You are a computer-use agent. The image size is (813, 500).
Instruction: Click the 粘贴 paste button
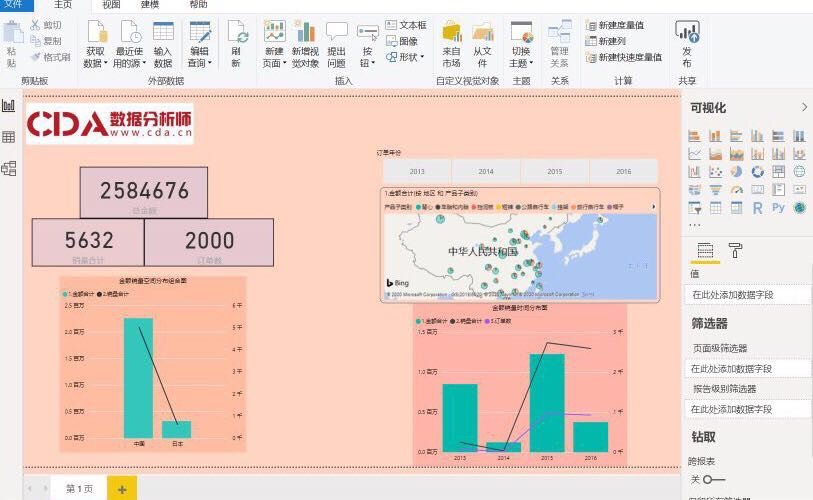(x=12, y=44)
